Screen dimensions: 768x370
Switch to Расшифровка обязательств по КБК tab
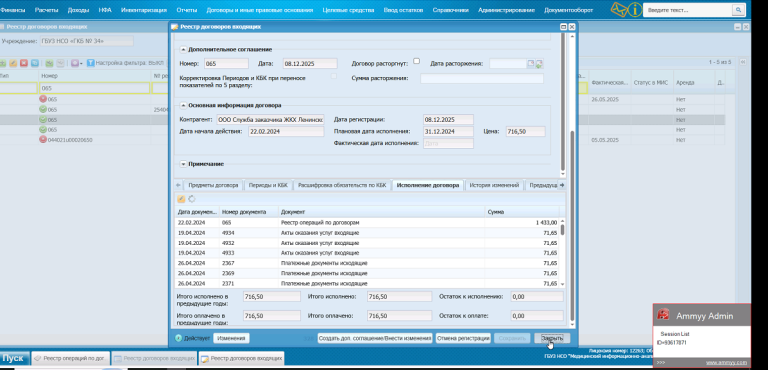click(x=342, y=185)
